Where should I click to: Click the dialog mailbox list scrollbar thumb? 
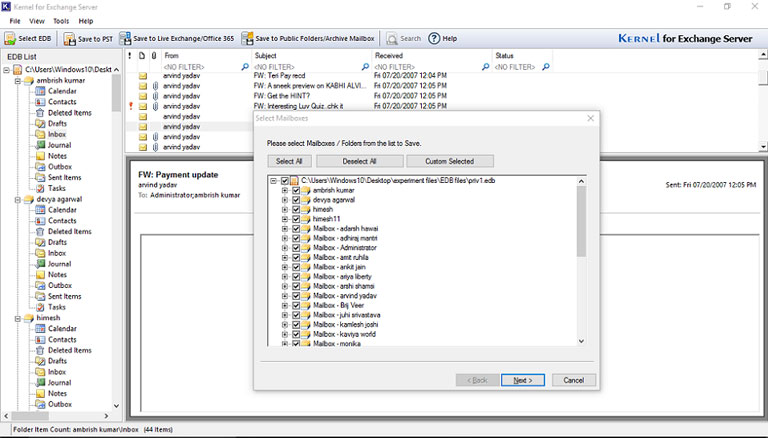point(581,221)
